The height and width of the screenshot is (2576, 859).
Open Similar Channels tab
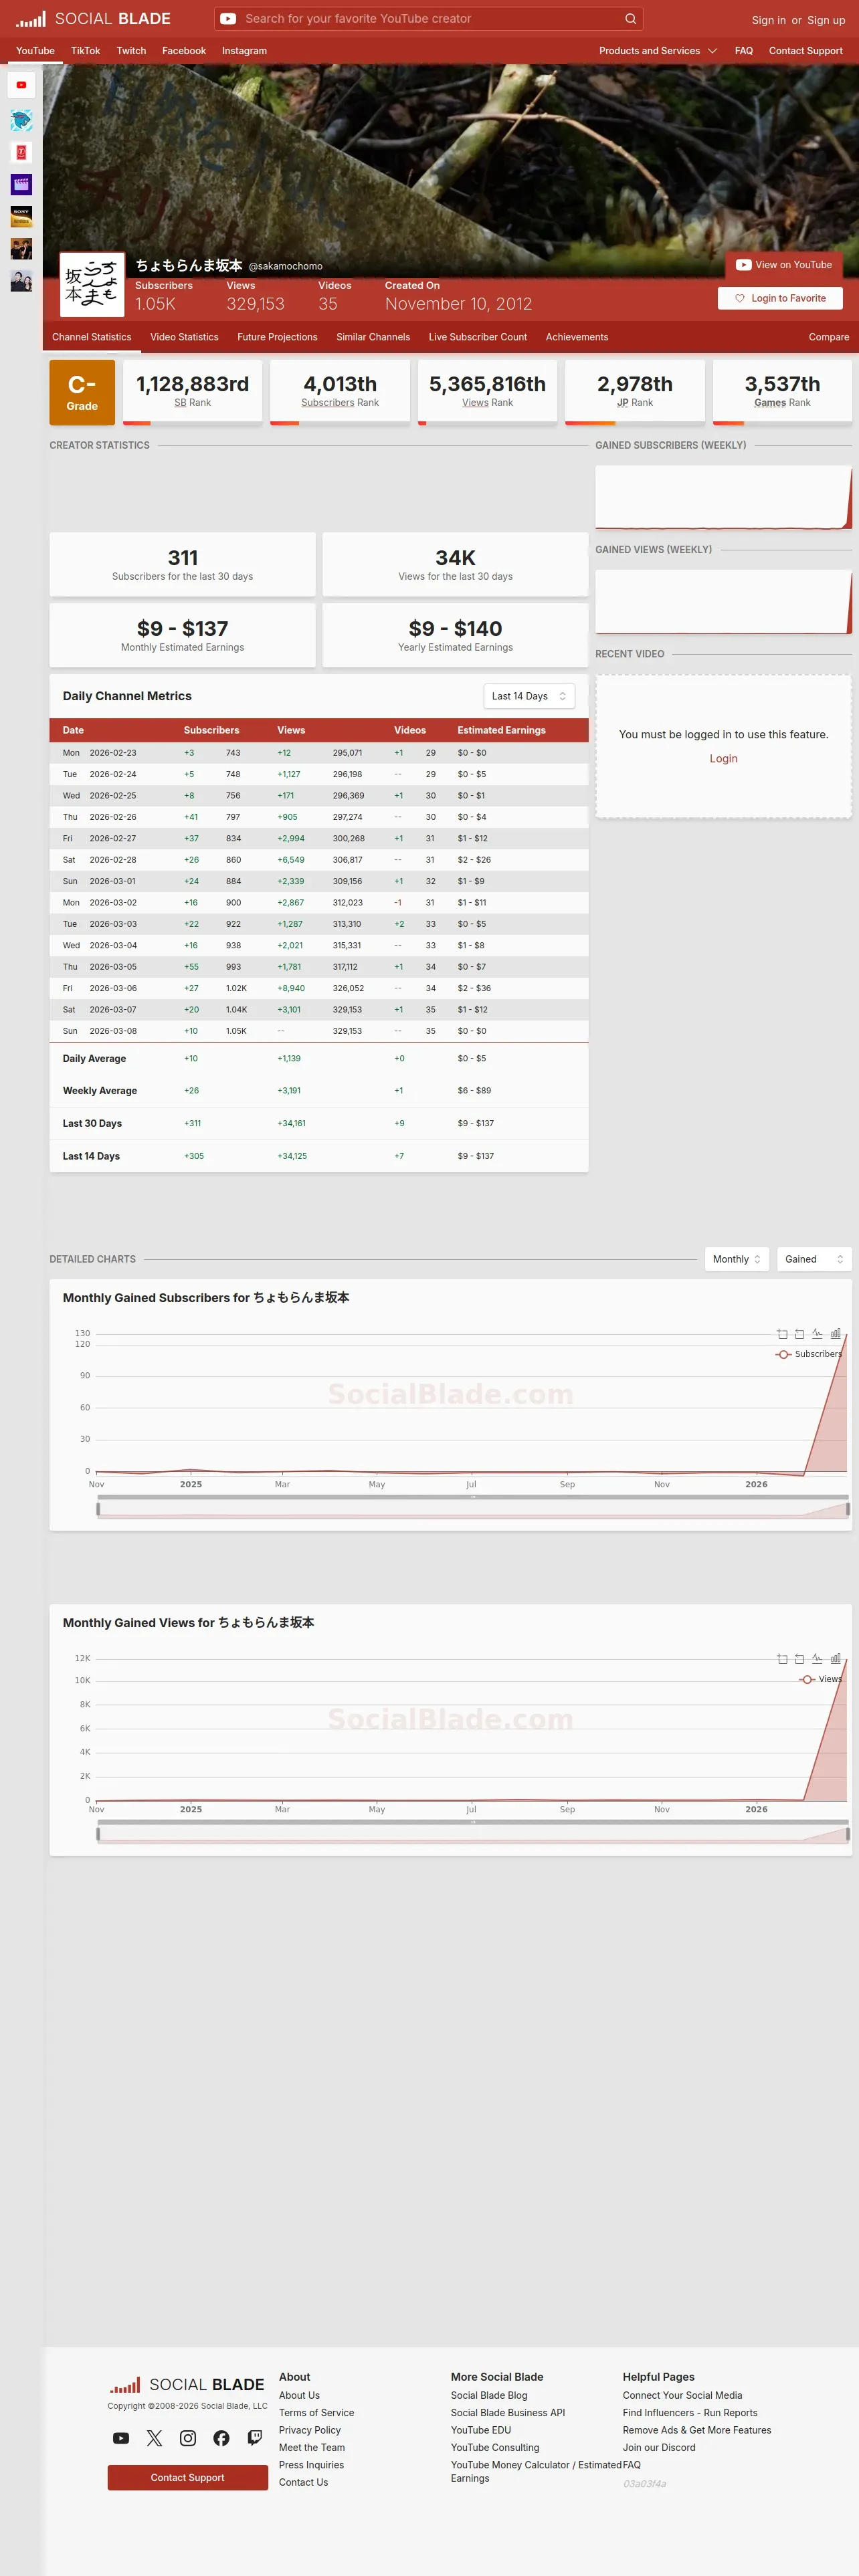[x=373, y=337]
